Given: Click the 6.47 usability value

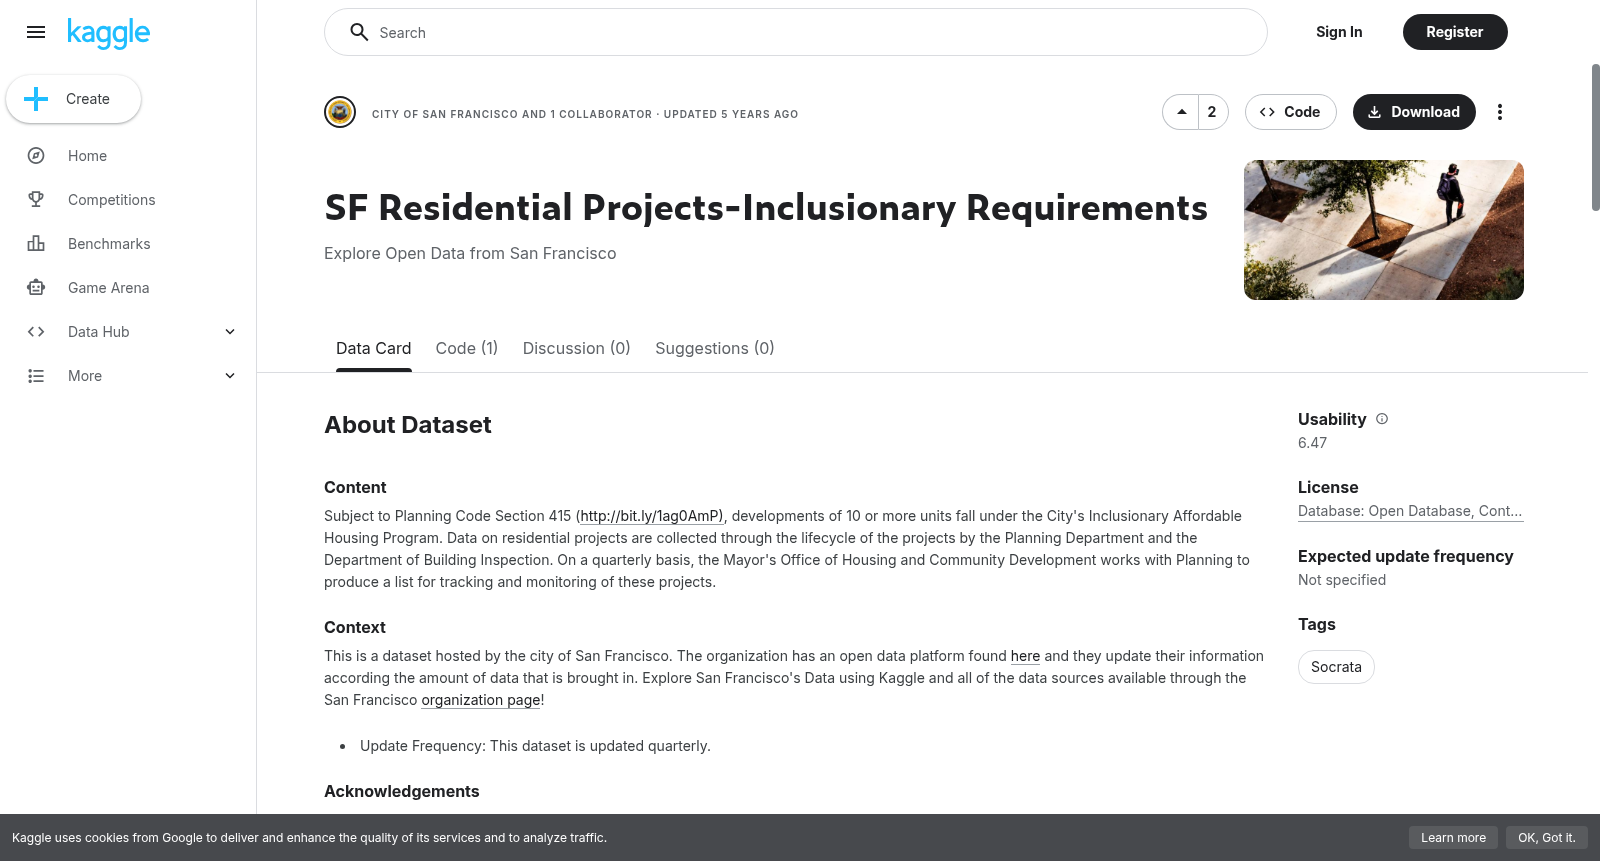Looking at the screenshot, I should (1312, 443).
